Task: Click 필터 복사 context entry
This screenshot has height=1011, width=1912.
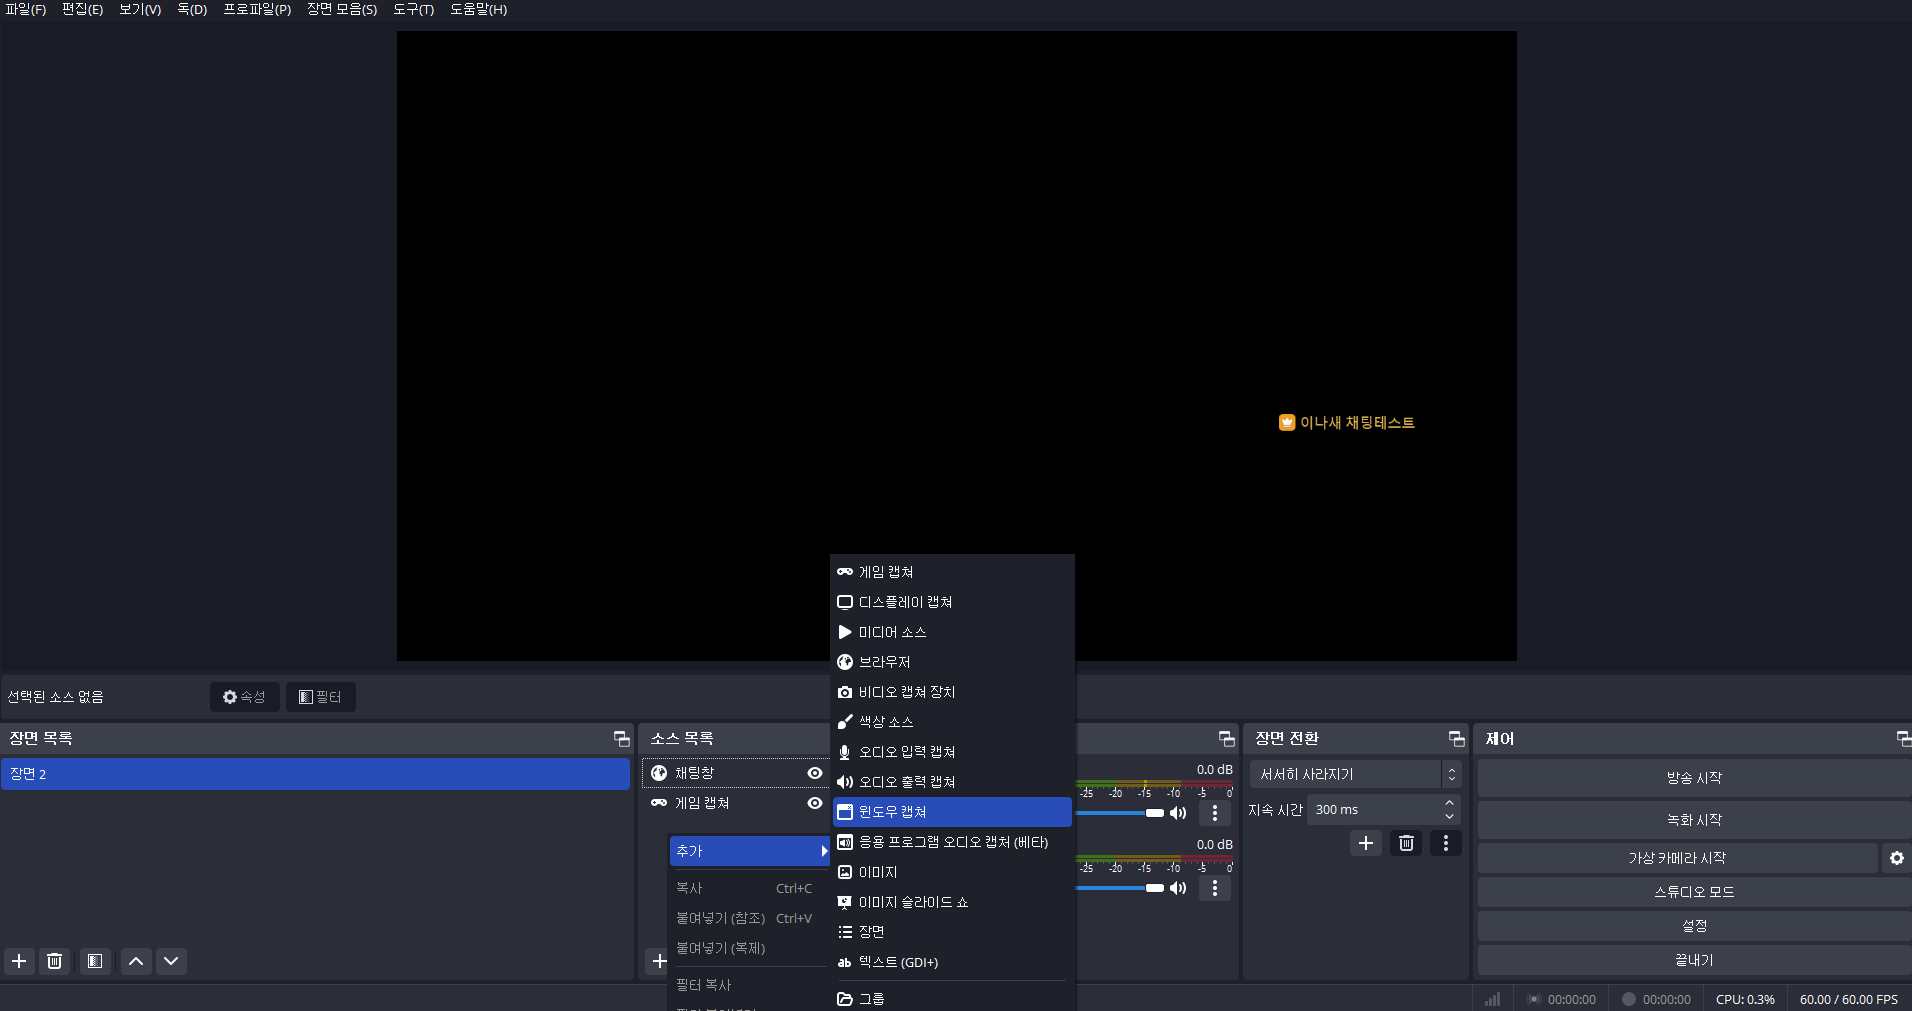Action: 750,985
